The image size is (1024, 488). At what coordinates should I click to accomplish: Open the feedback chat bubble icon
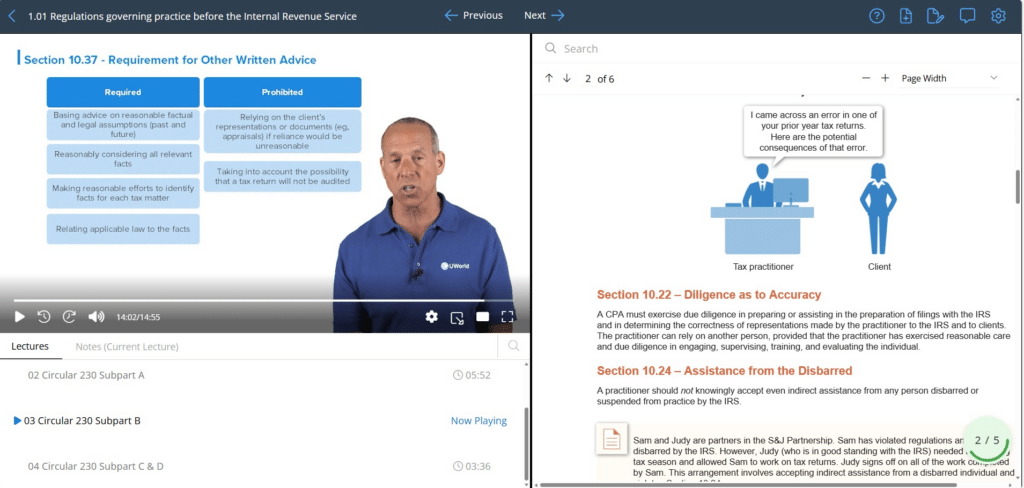tap(967, 16)
